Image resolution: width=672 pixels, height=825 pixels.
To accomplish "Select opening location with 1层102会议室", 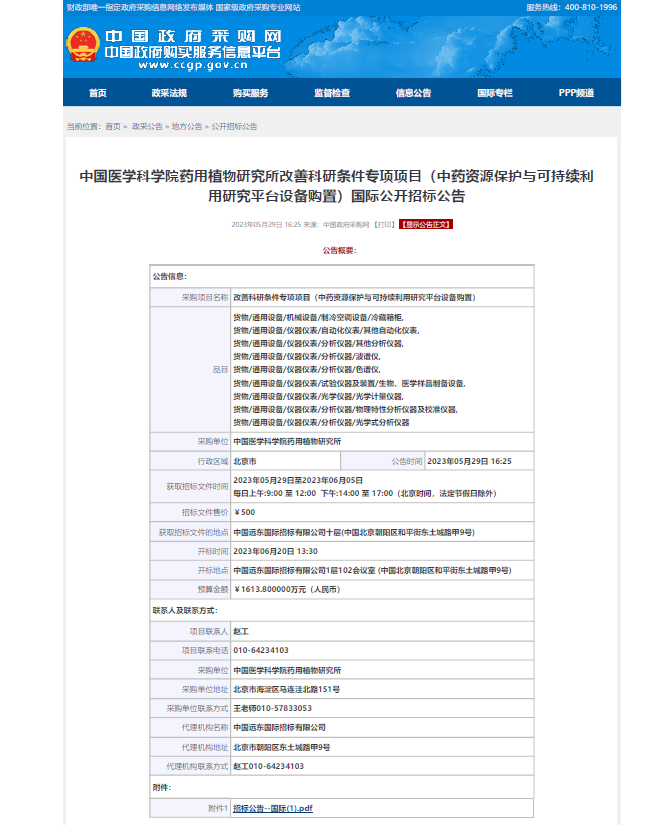I will pos(373,570).
